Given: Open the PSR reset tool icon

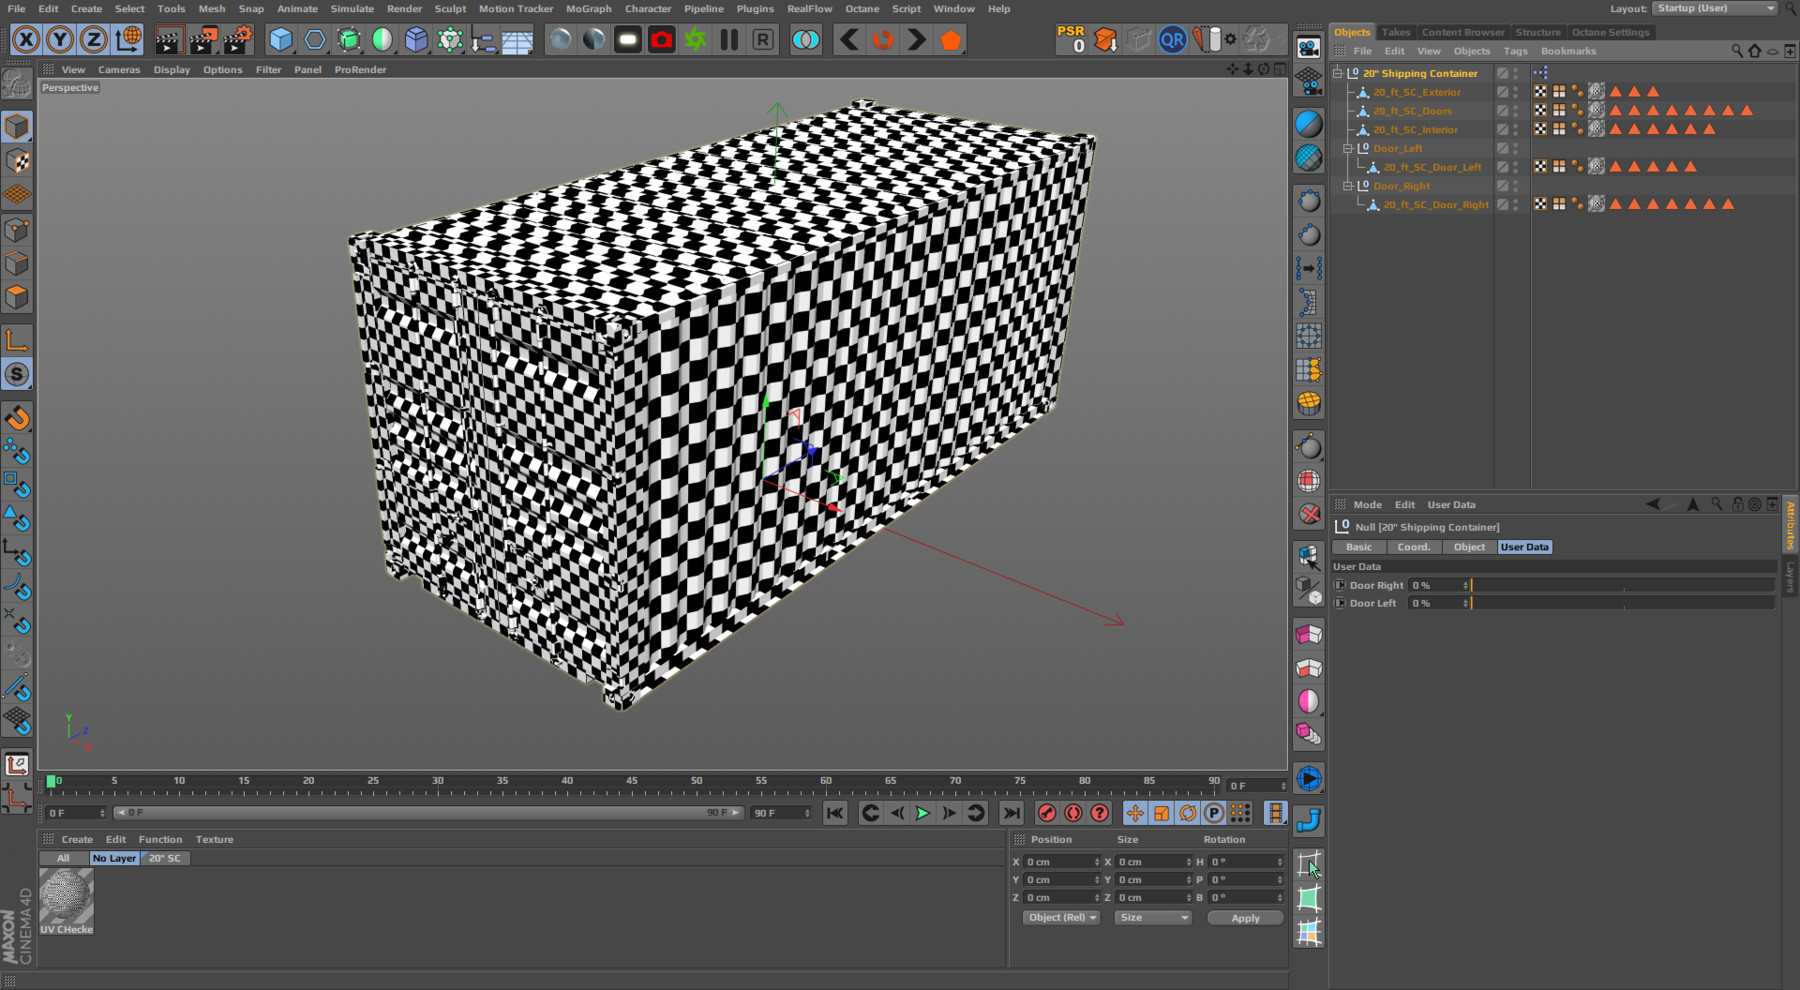Looking at the screenshot, I should 1071,39.
